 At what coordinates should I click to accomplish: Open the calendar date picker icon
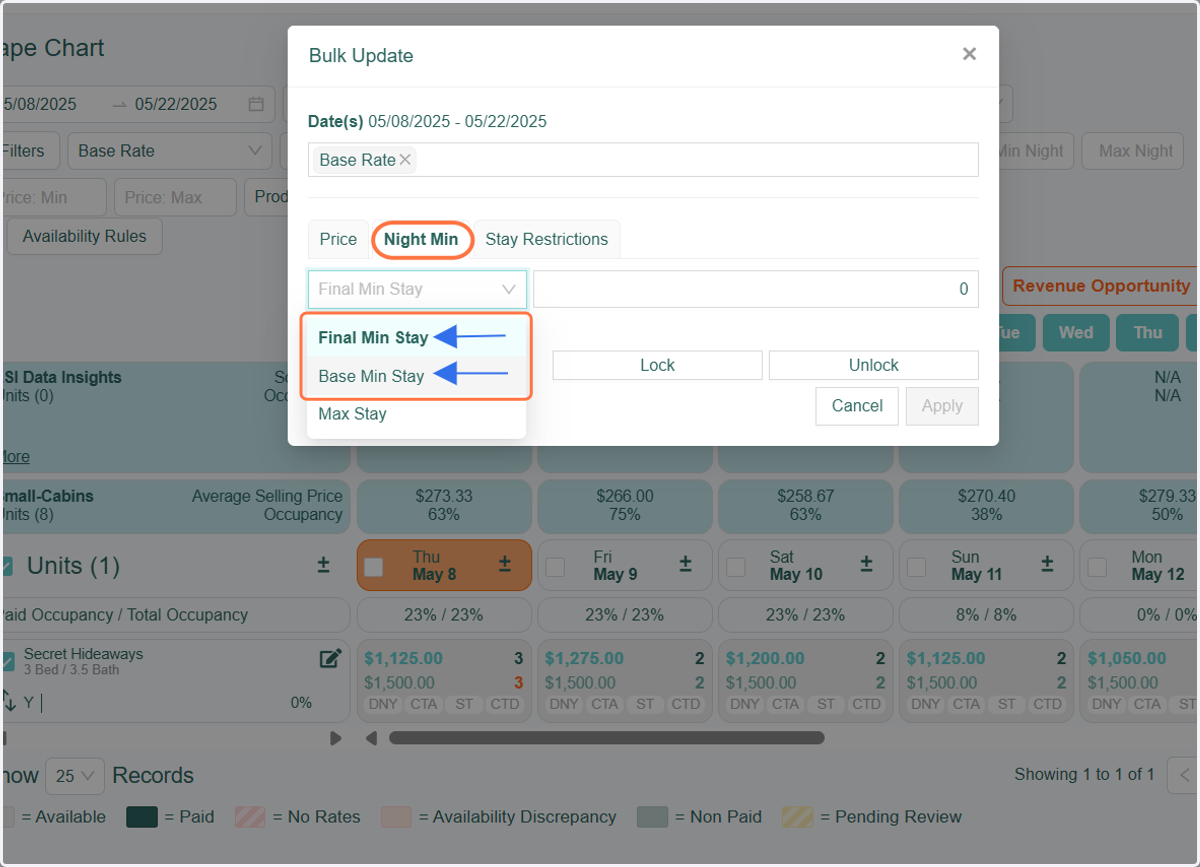pos(256,104)
